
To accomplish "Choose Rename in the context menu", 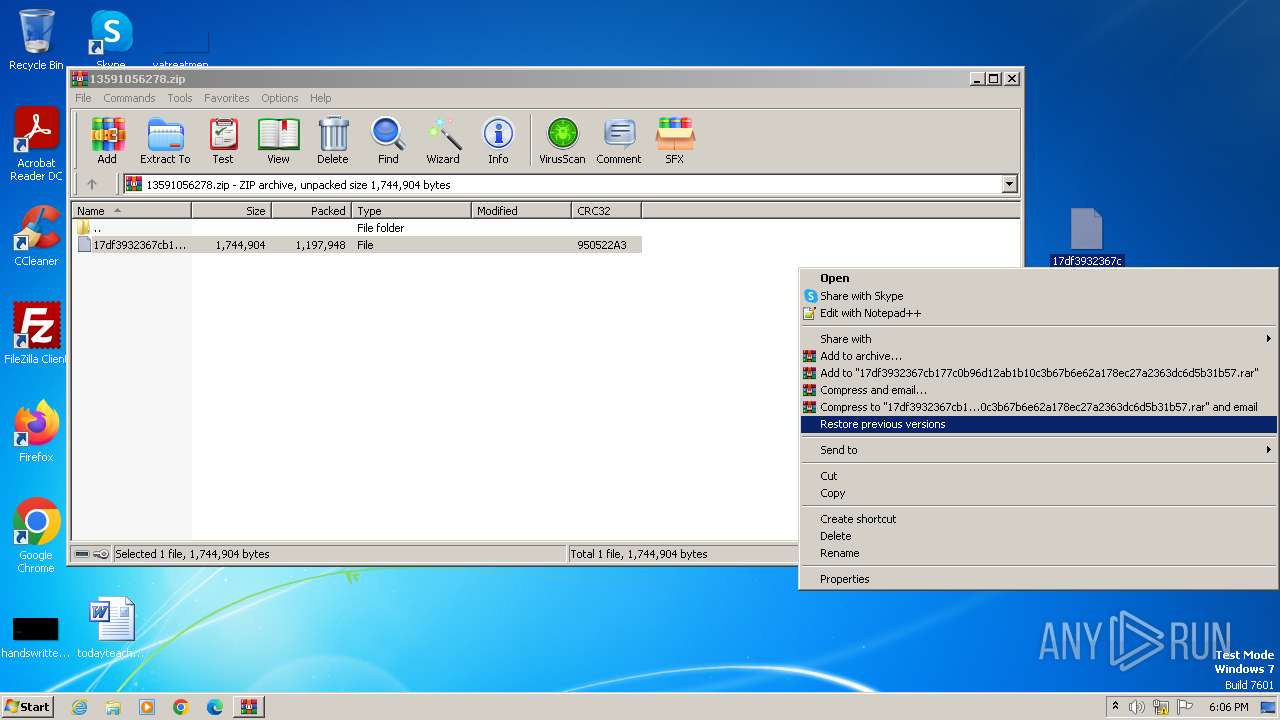I will 1039,553.
